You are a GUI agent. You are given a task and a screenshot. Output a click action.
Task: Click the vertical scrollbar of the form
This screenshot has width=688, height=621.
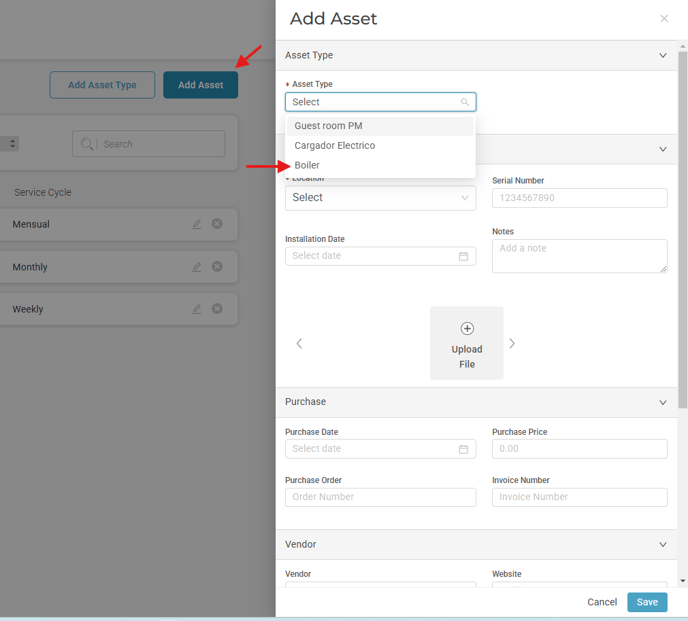(x=682, y=230)
